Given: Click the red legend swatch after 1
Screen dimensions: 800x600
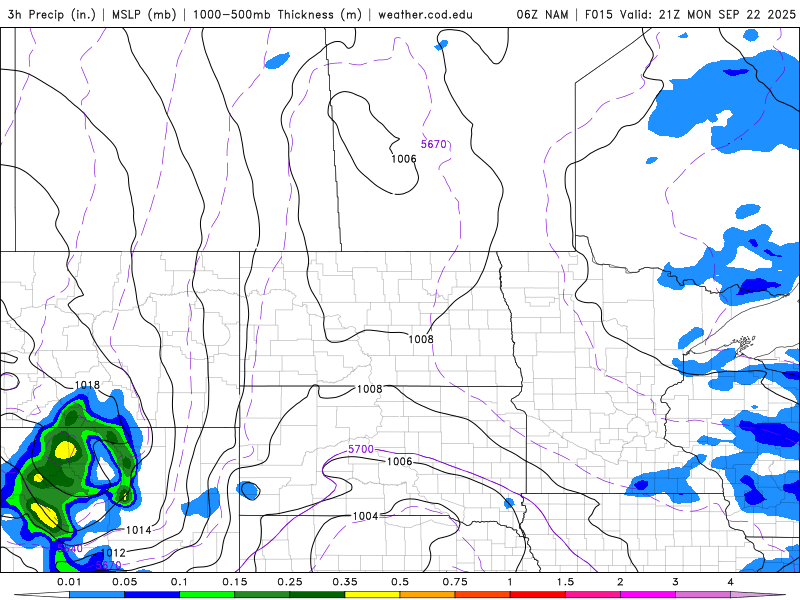Looking at the screenshot, I should [538, 595].
